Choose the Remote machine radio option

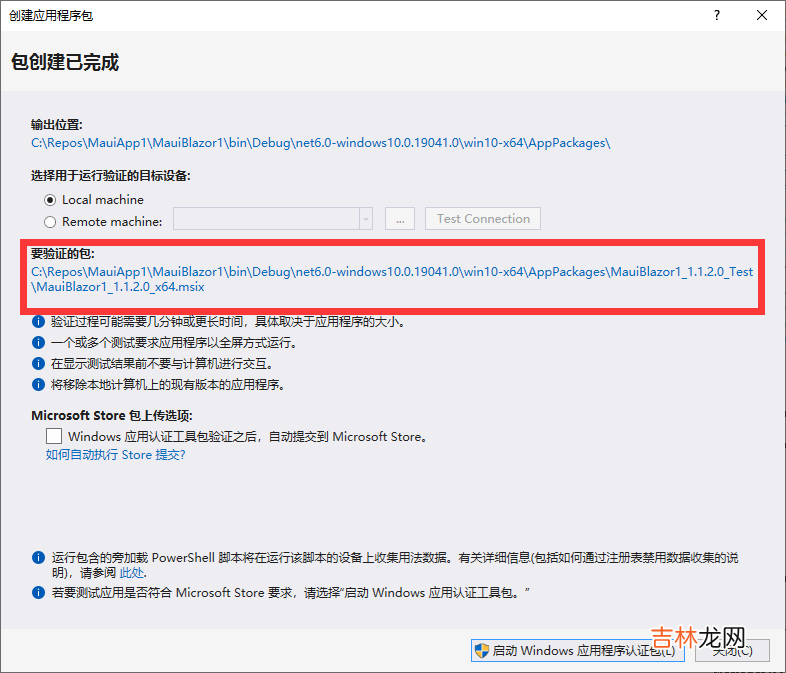(x=50, y=222)
